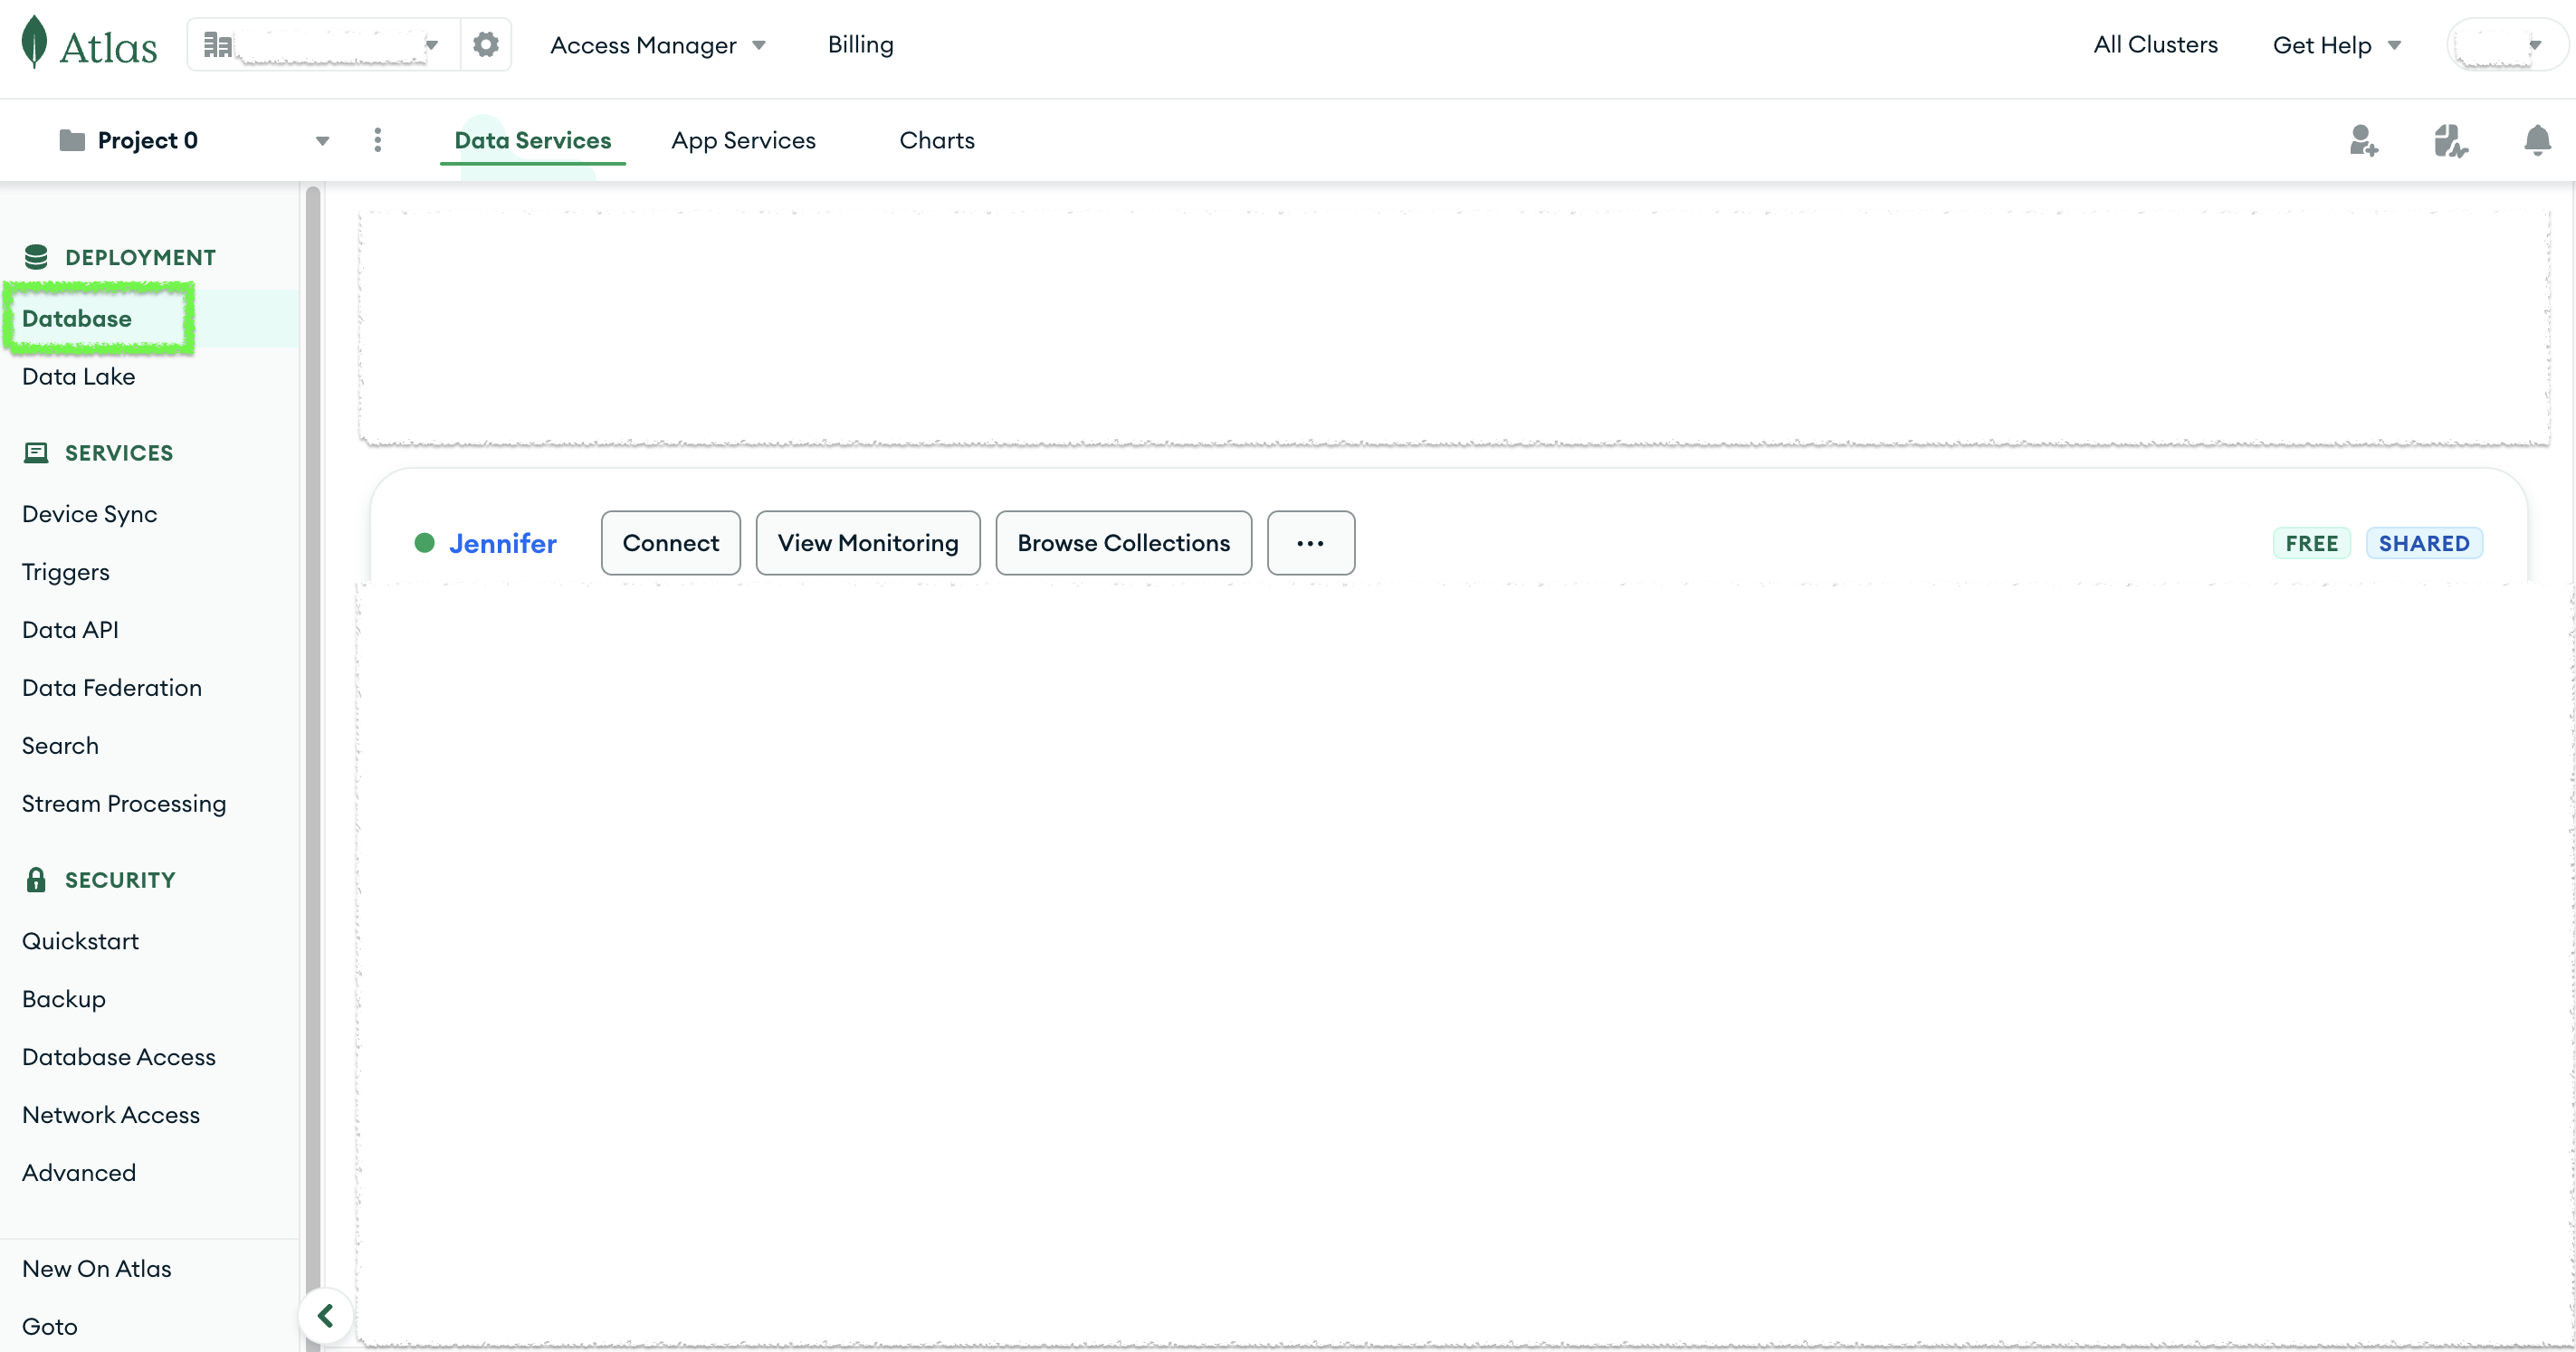Click View Monitoring button
The image size is (2576, 1352).
pyautogui.click(x=867, y=543)
